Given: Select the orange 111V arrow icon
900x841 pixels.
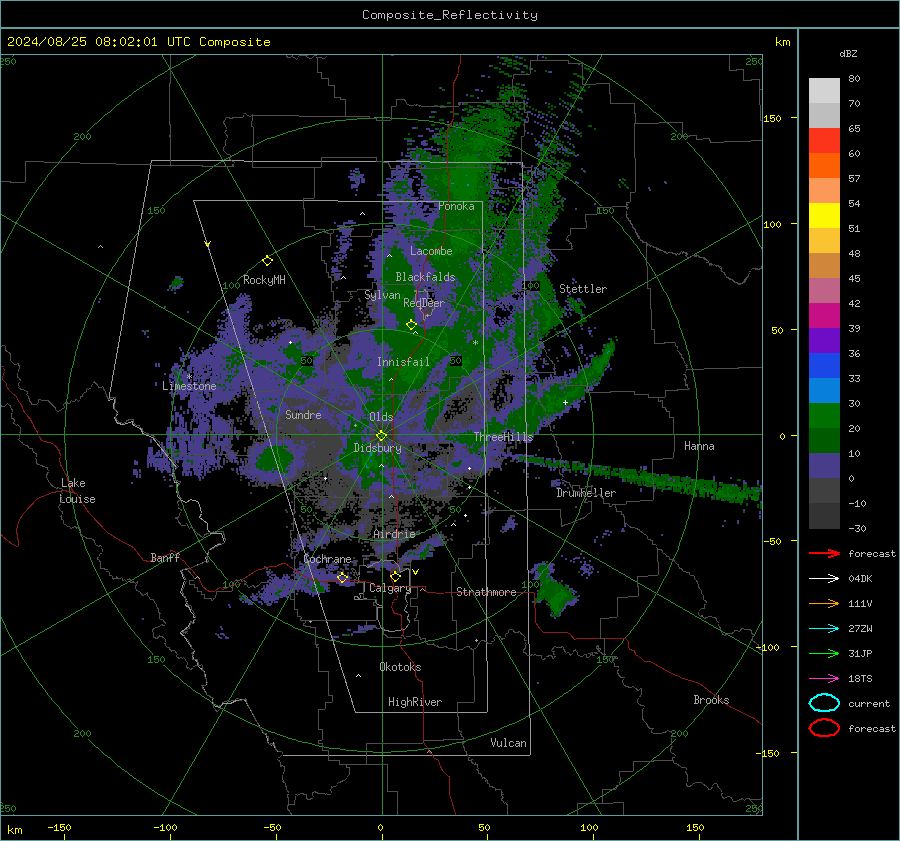Looking at the screenshot, I should tap(824, 603).
